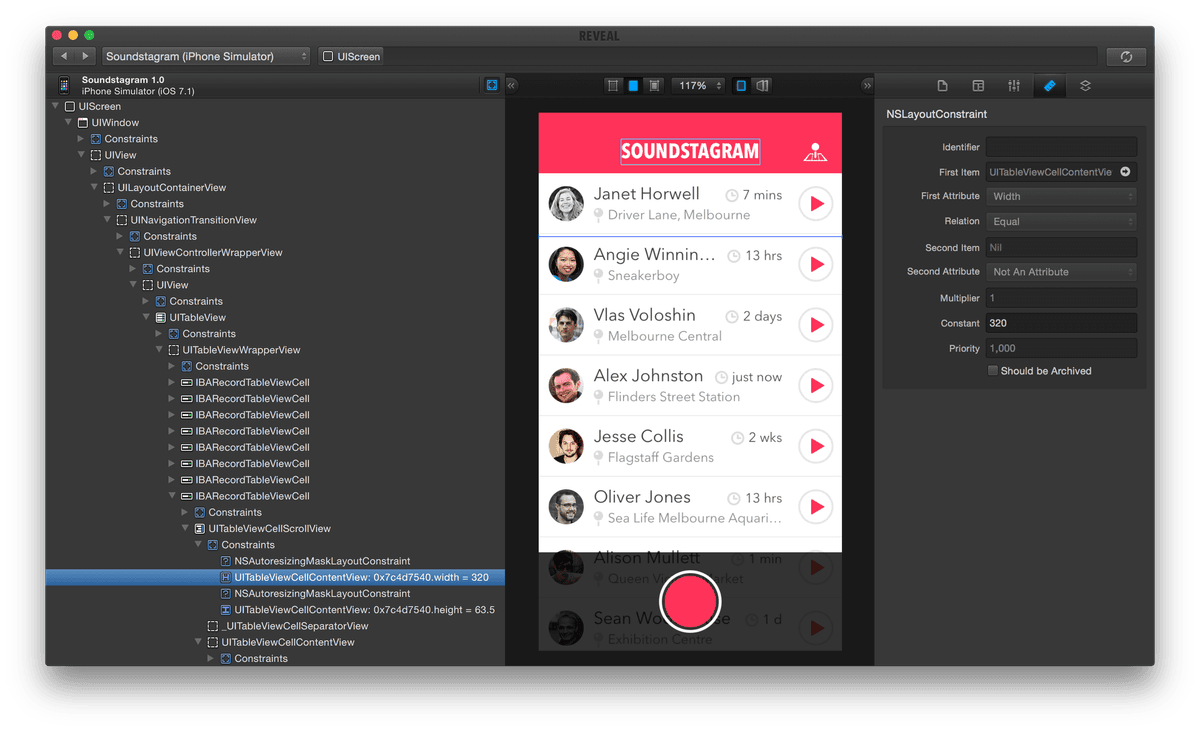Click the iPhone device icon beside Soundstagram 1.0
Screen dimensions: 1200x731
[x=64, y=86]
